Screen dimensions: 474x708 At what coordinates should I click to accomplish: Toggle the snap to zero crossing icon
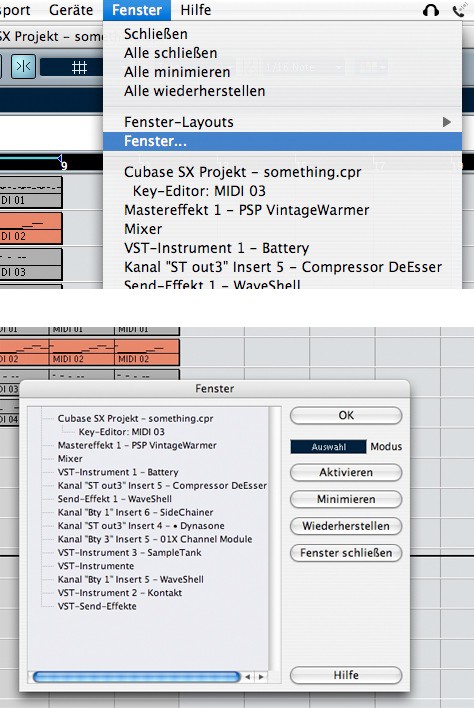click(23, 67)
